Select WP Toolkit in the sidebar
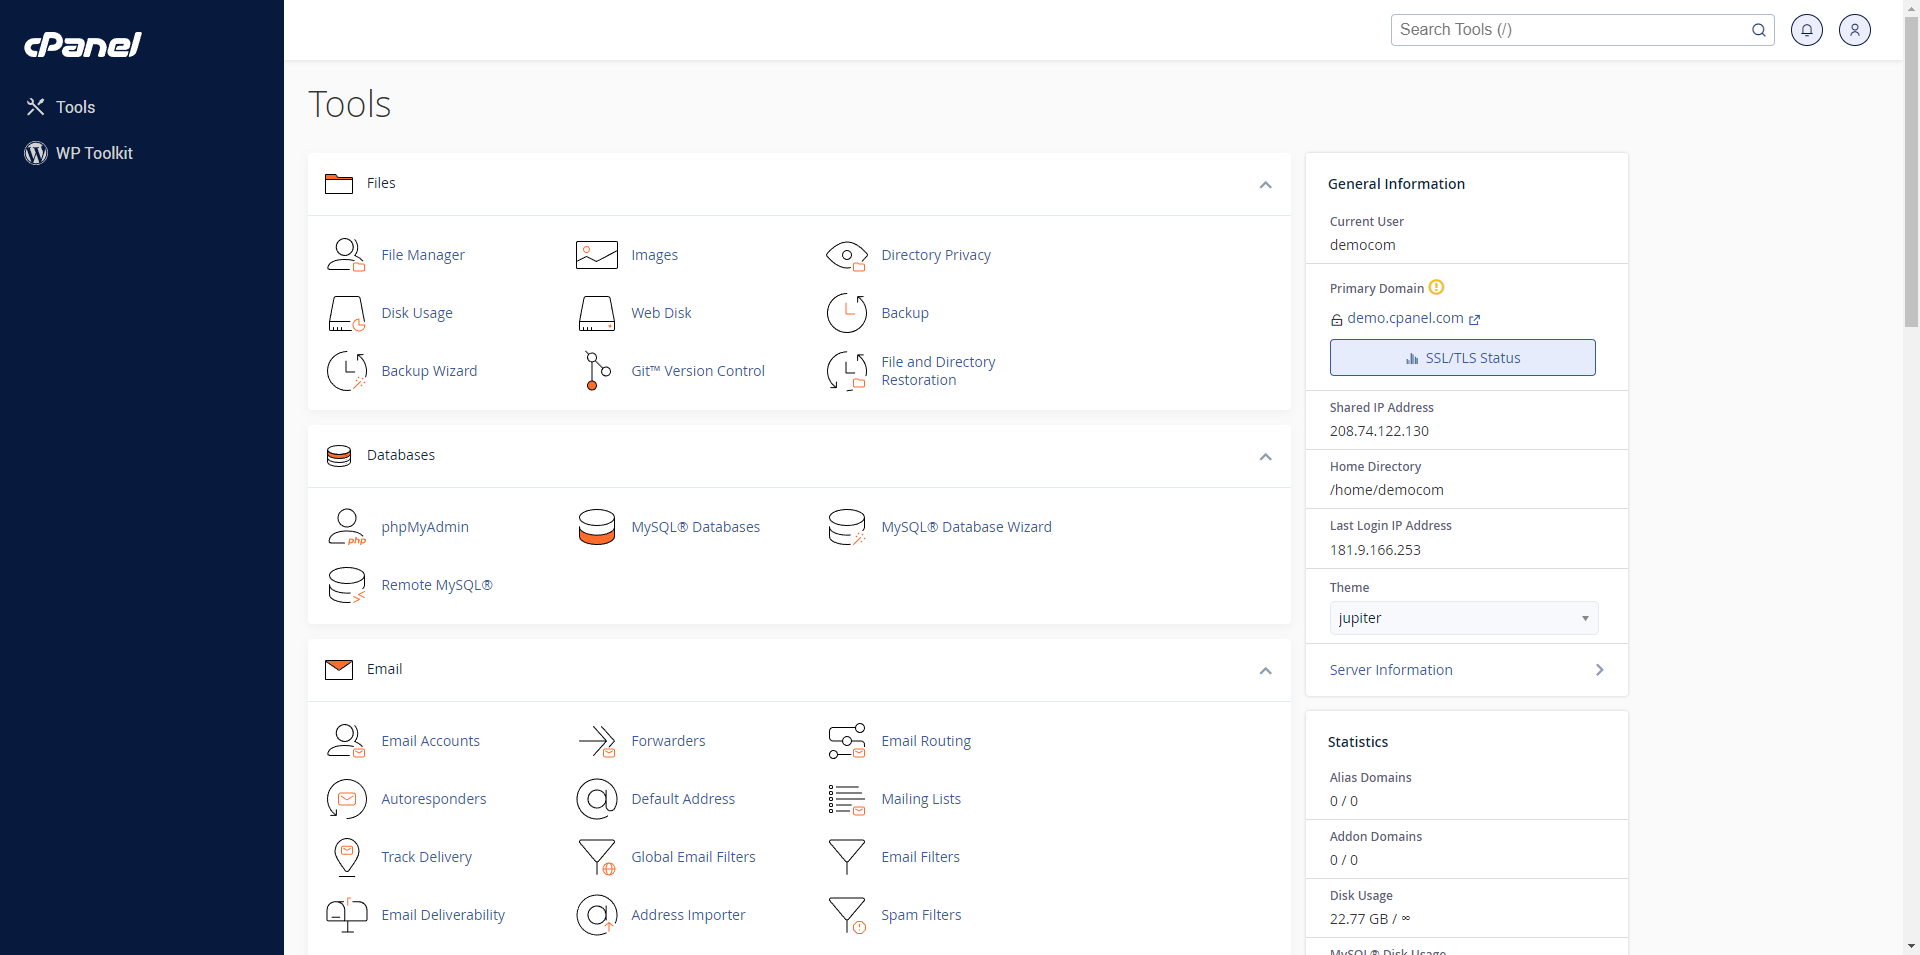The width and height of the screenshot is (1920, 955). (79, 153)
